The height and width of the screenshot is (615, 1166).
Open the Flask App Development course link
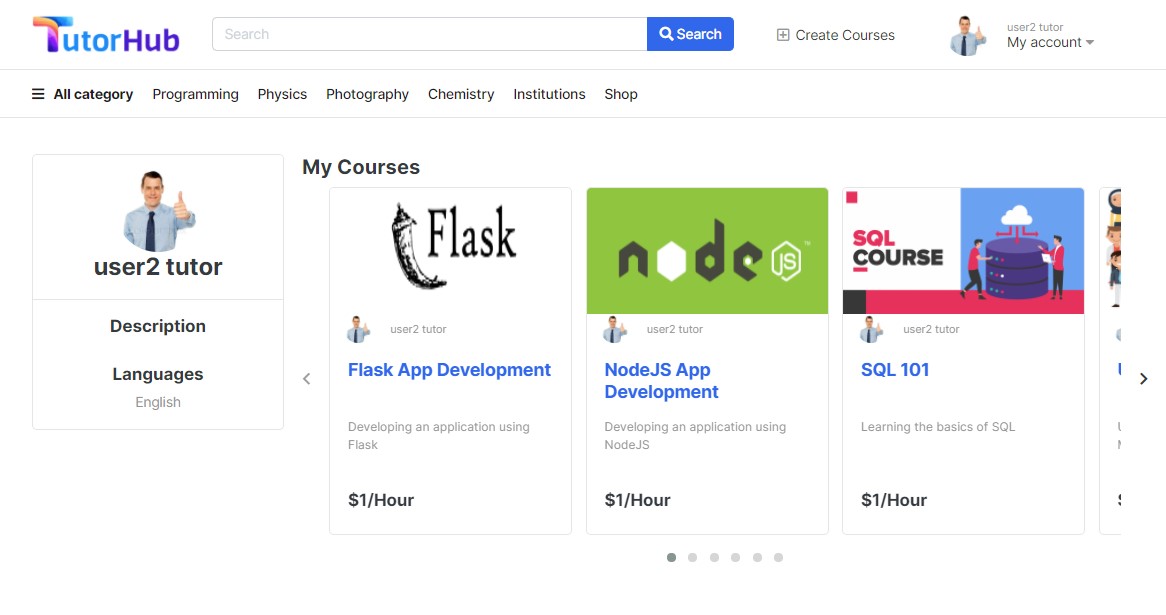point(449,370)
